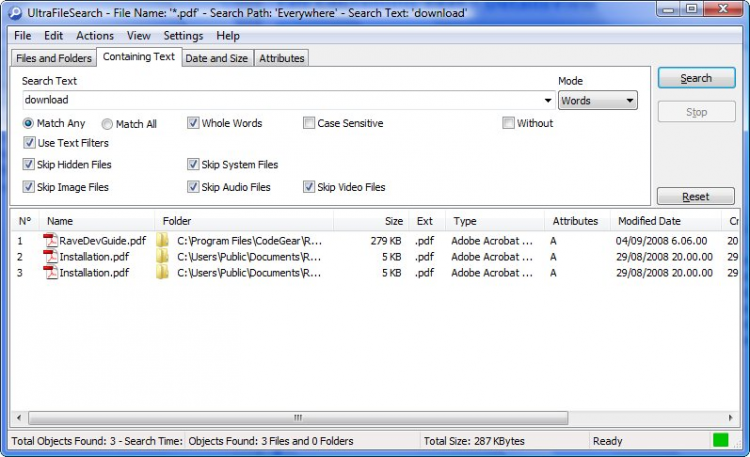This screenshot has width=750, height=457.
Task: Click the horizontal scrollbar thumb in results
Action: click(x=298, y=418)
